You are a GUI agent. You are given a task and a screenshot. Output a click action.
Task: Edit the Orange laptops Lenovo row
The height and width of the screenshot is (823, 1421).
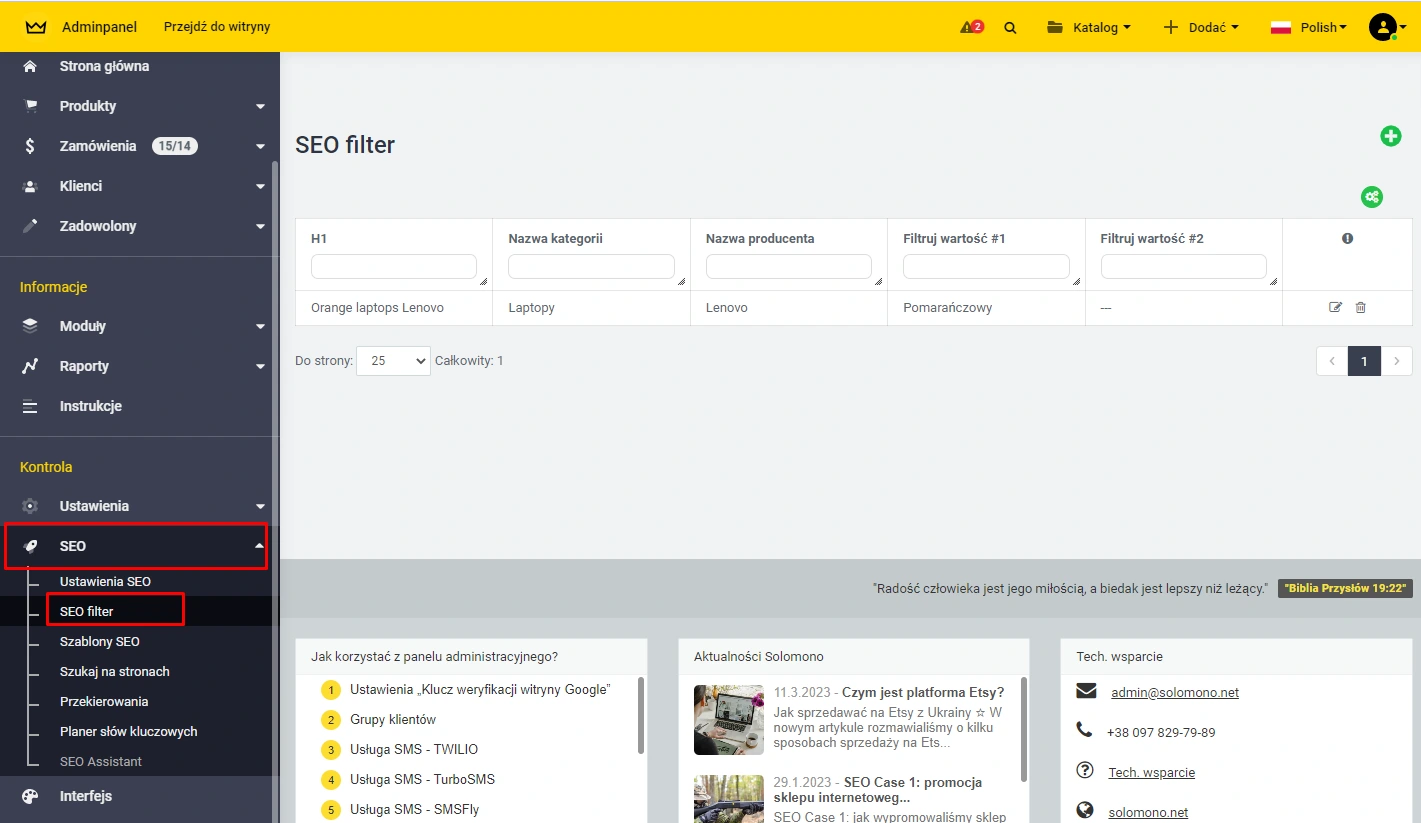1335,307
